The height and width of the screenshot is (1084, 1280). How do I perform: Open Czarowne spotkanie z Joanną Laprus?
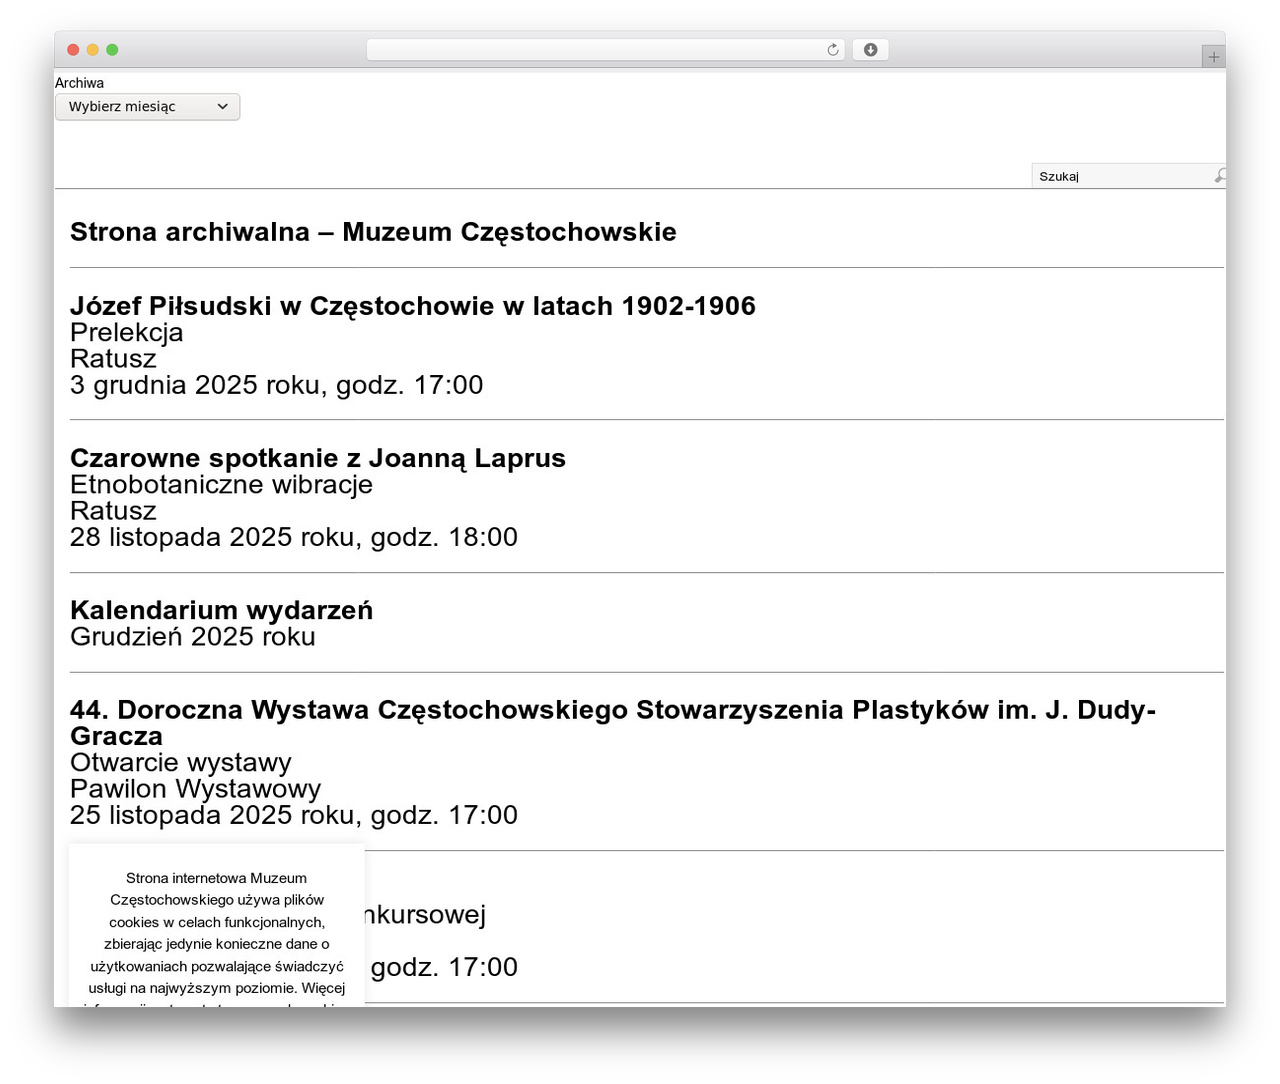[318, 458]
